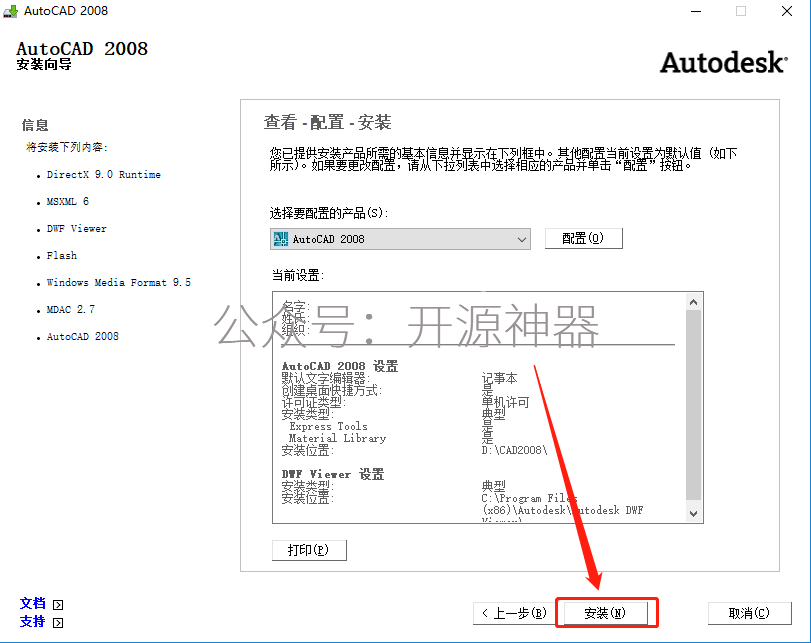811x643 pixels.
Task: Click the 安装(N) install button
Action: [605, 613]
